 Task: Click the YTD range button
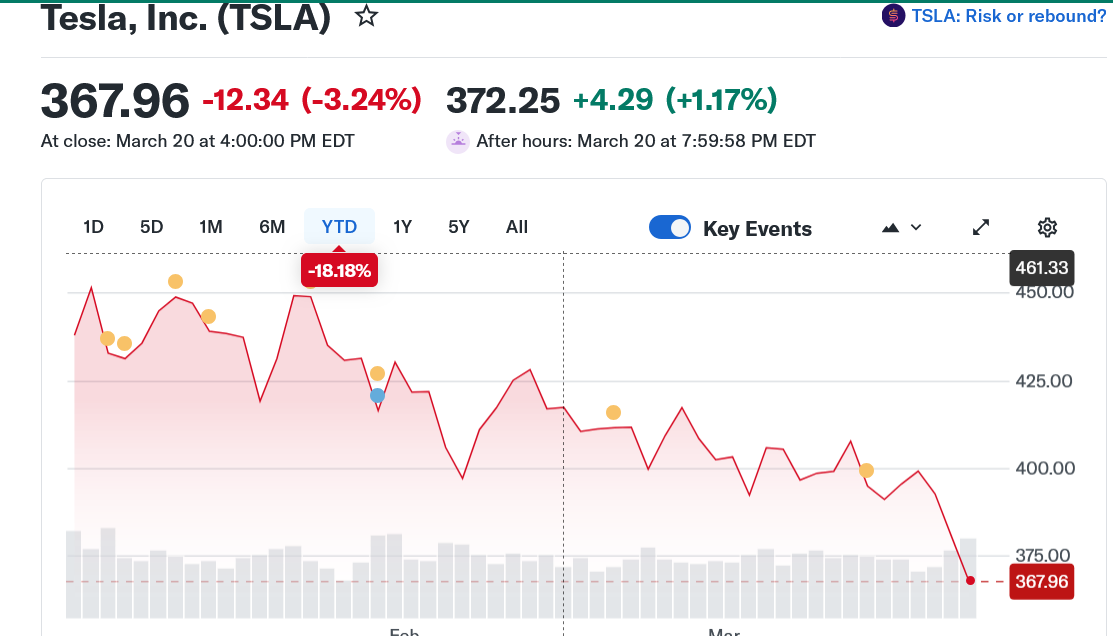[x=339, y=227]
